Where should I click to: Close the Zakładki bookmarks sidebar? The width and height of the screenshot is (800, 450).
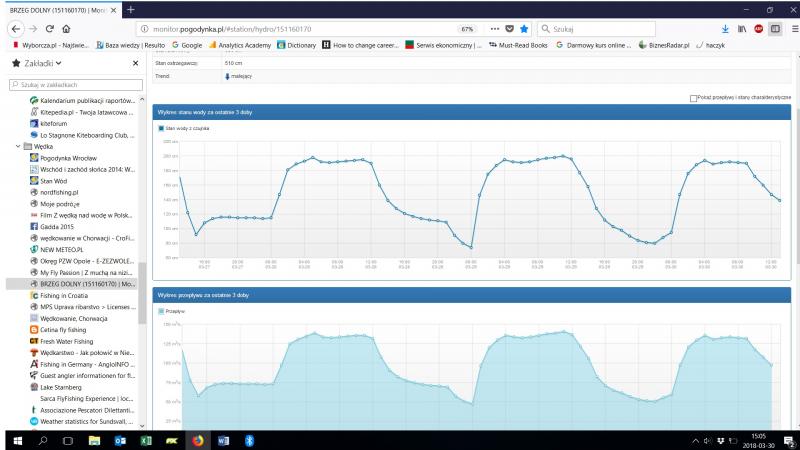[136, 63]
